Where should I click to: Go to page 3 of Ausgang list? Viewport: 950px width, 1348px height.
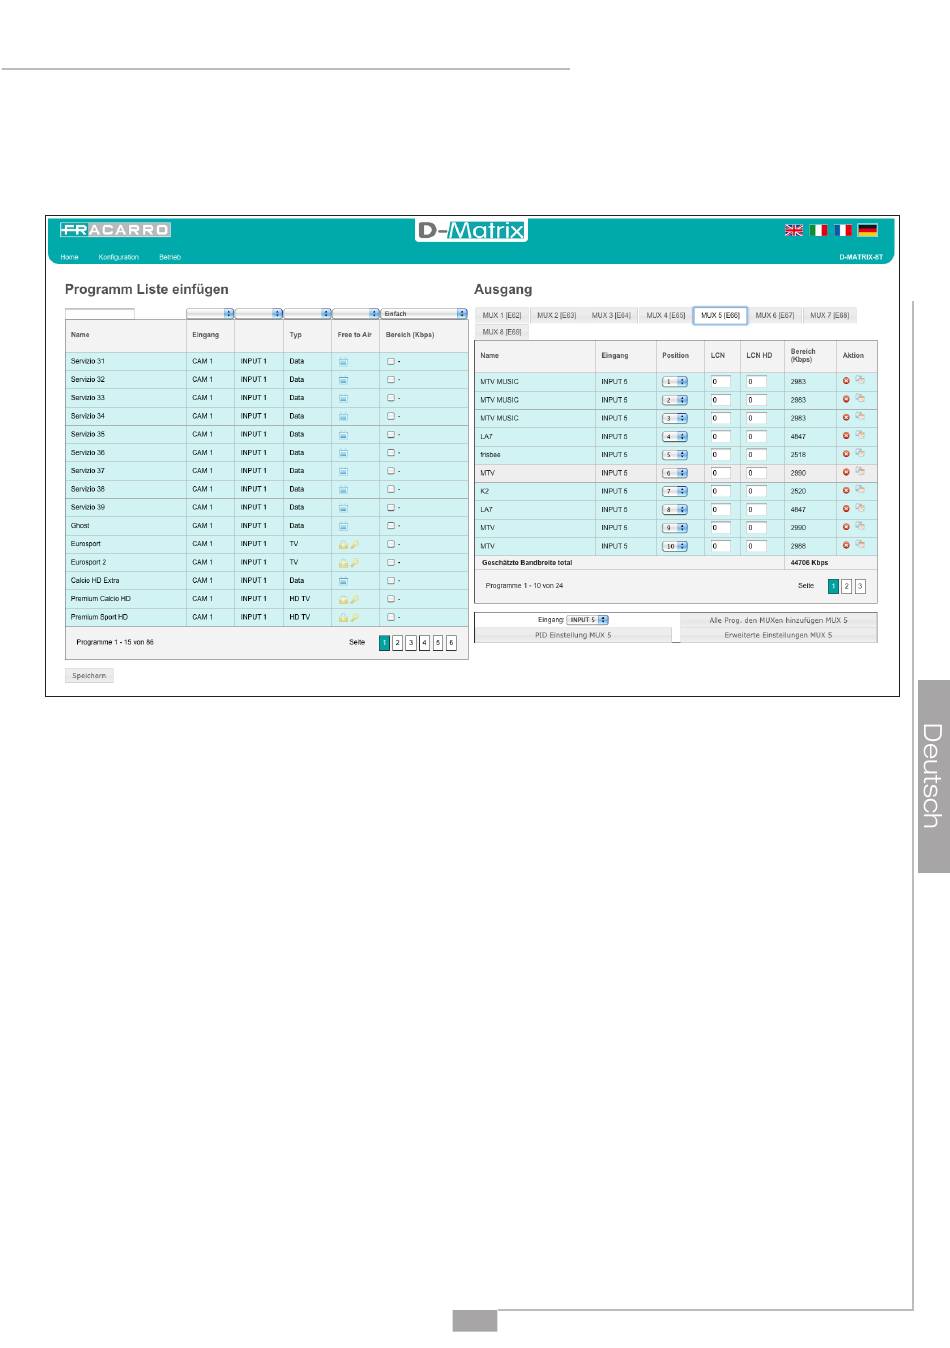point(860,586)
